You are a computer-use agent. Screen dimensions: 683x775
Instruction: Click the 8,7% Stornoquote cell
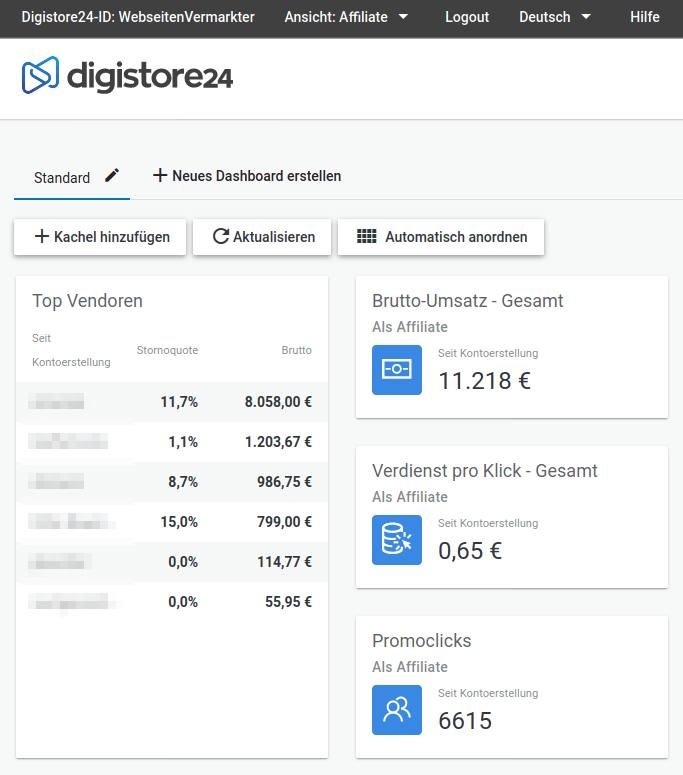pos(183,482)
